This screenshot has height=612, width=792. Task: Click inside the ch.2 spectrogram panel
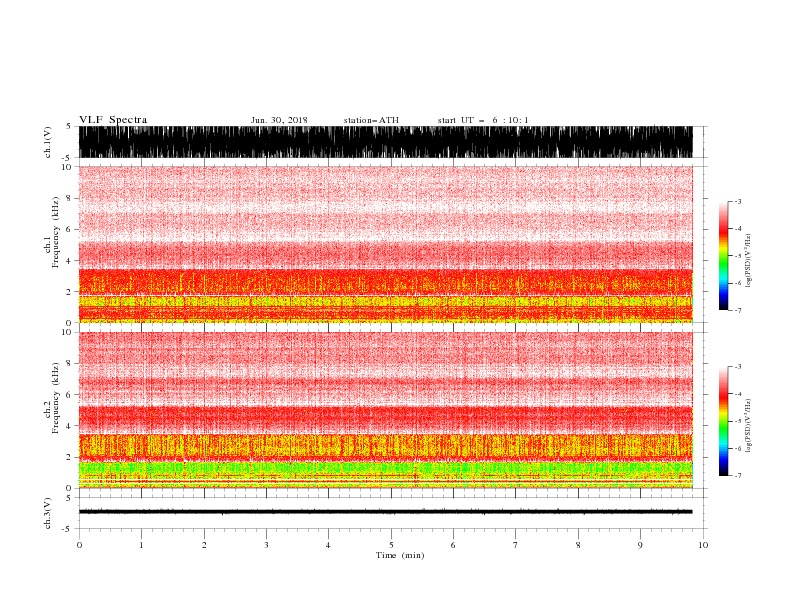pyautogui.click(x=385, y=410)
